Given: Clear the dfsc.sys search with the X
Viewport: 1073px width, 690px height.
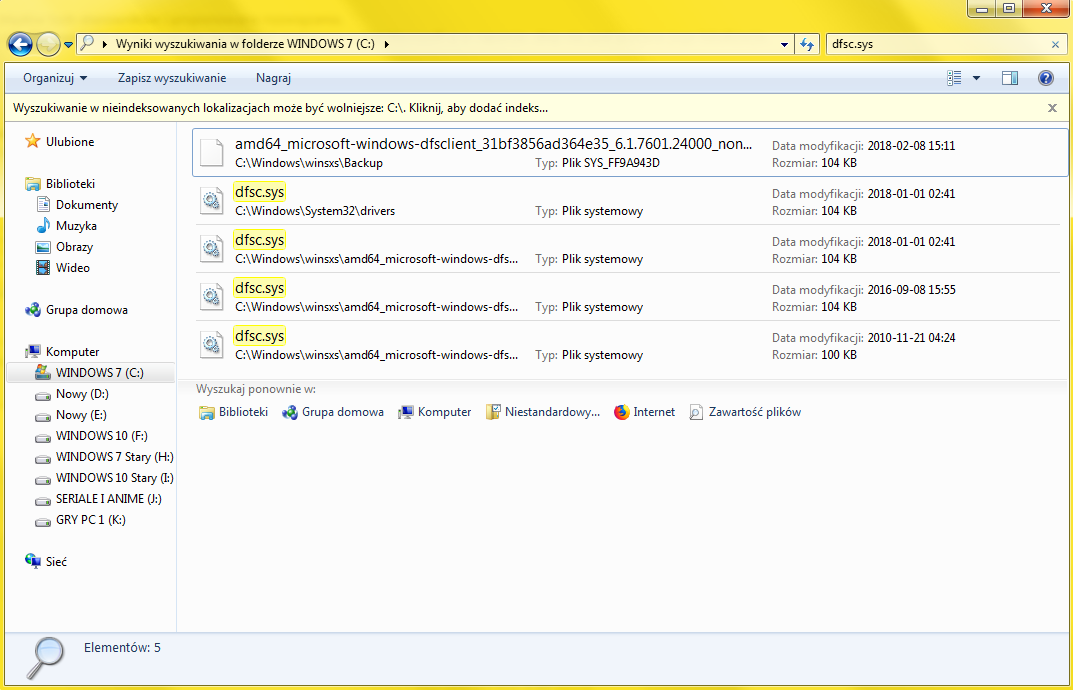Looking at the screenshot, I should click(1055, 44).
